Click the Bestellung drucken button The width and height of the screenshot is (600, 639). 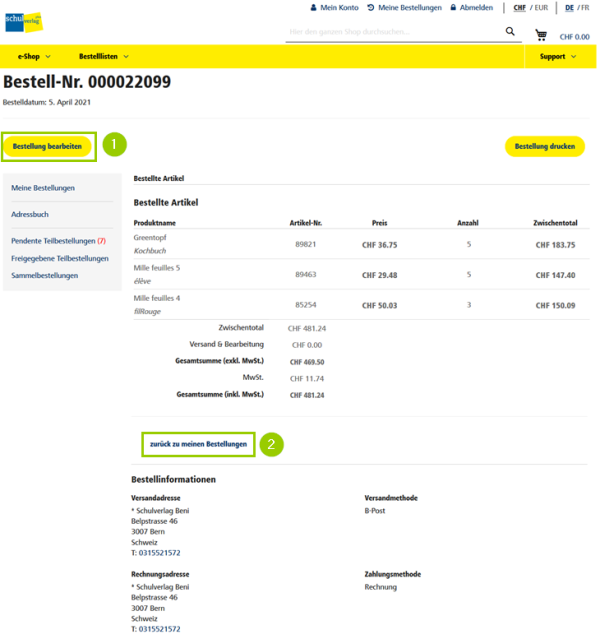click(545, 146)
